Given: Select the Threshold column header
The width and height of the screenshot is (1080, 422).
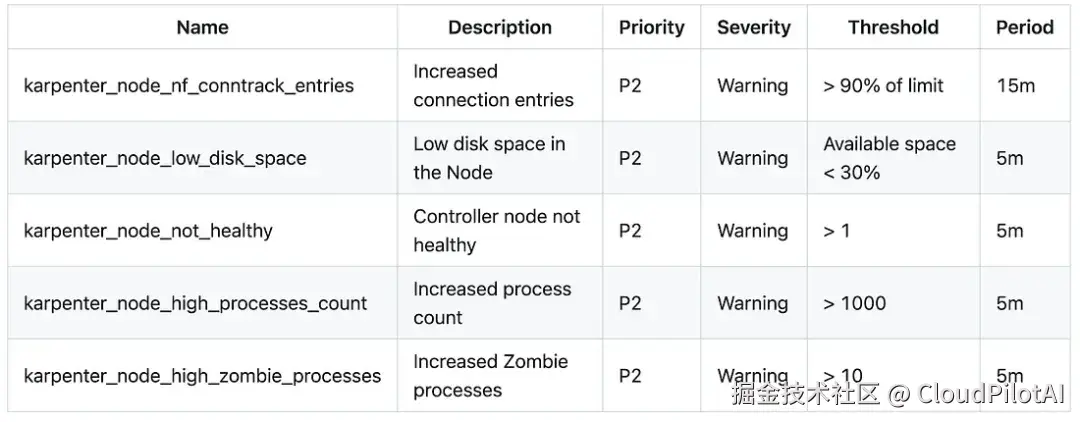Looking at the screenshot, I should (x=893, y=28).
